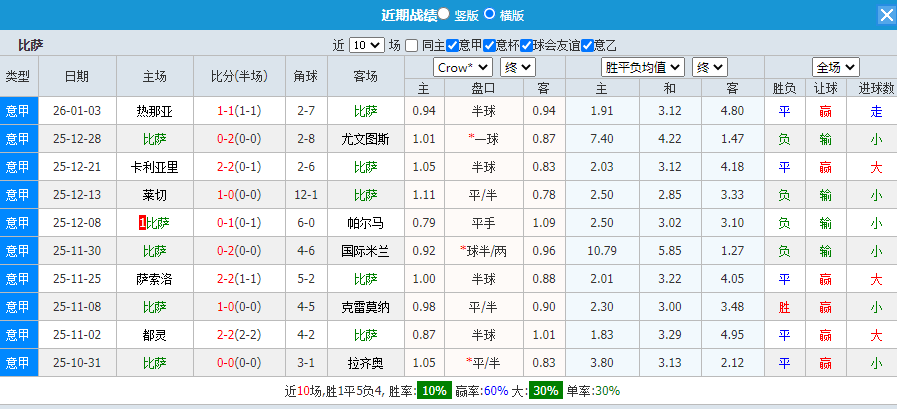Click the 12-1 corner count
Screen dimensions: 897x409
[x=305, y=195]
